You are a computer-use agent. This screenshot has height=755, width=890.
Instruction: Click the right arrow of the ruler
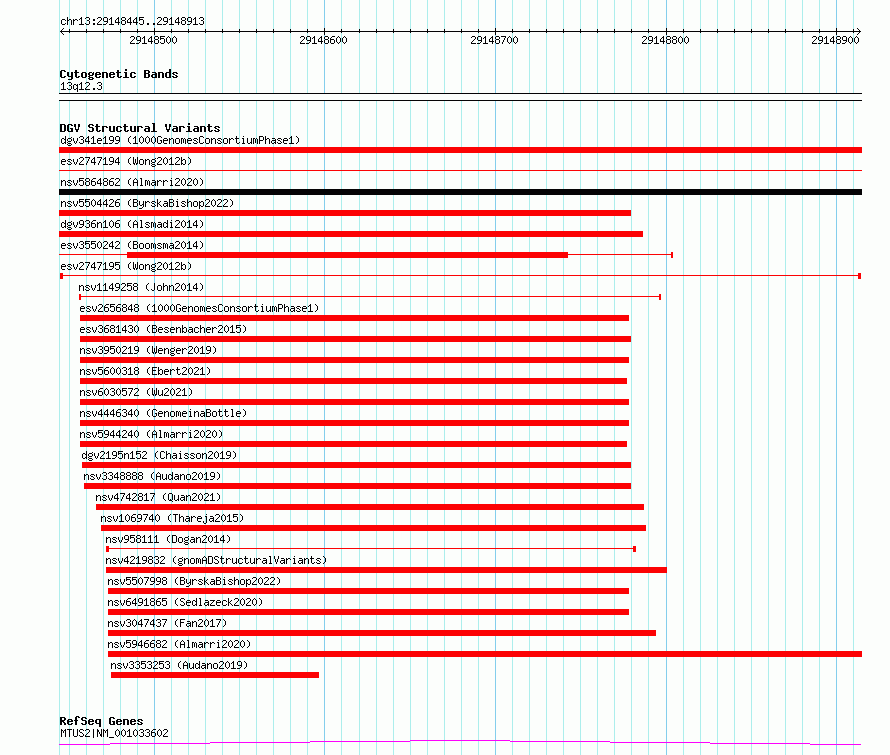[x=858, y=32]
